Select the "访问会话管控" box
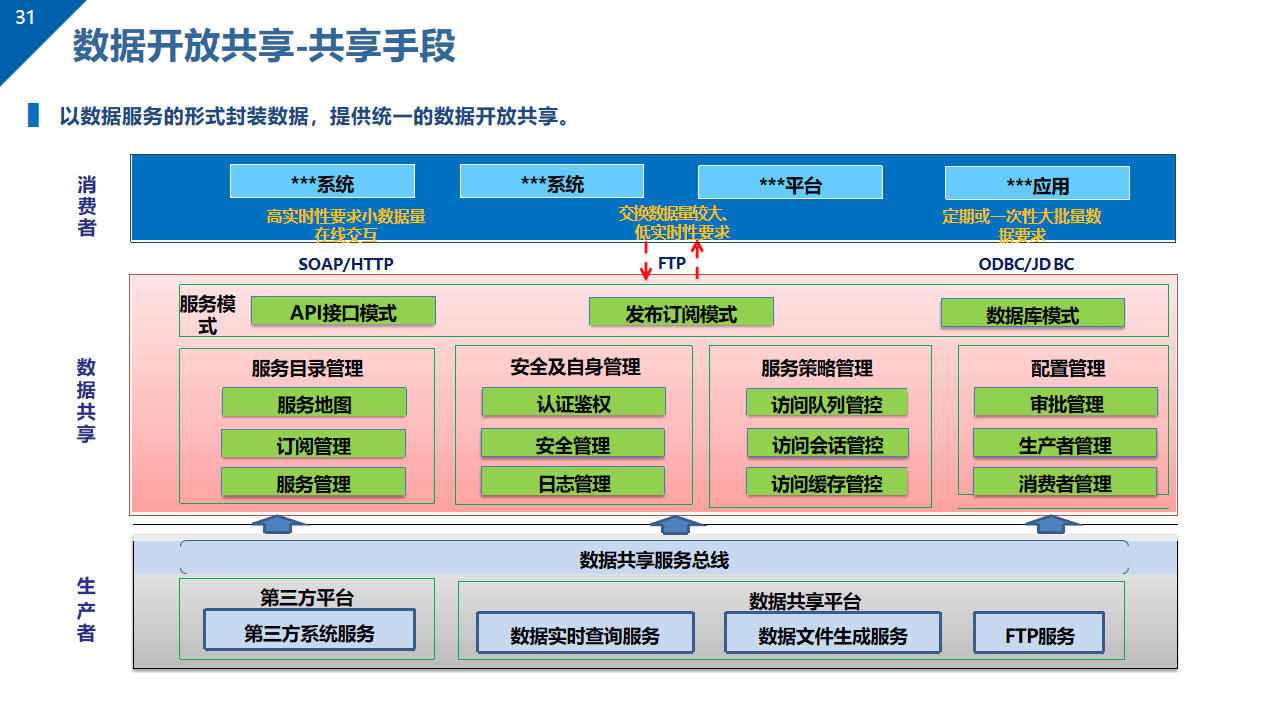 coord(827,444)
